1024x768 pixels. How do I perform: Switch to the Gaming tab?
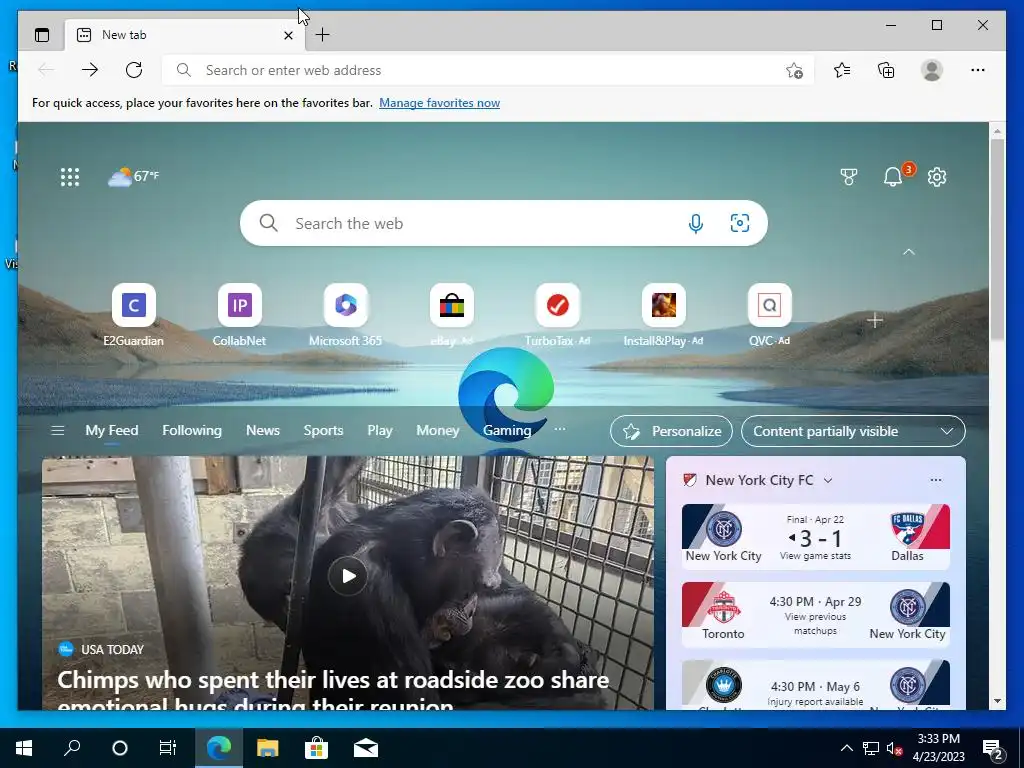(507, 430)
